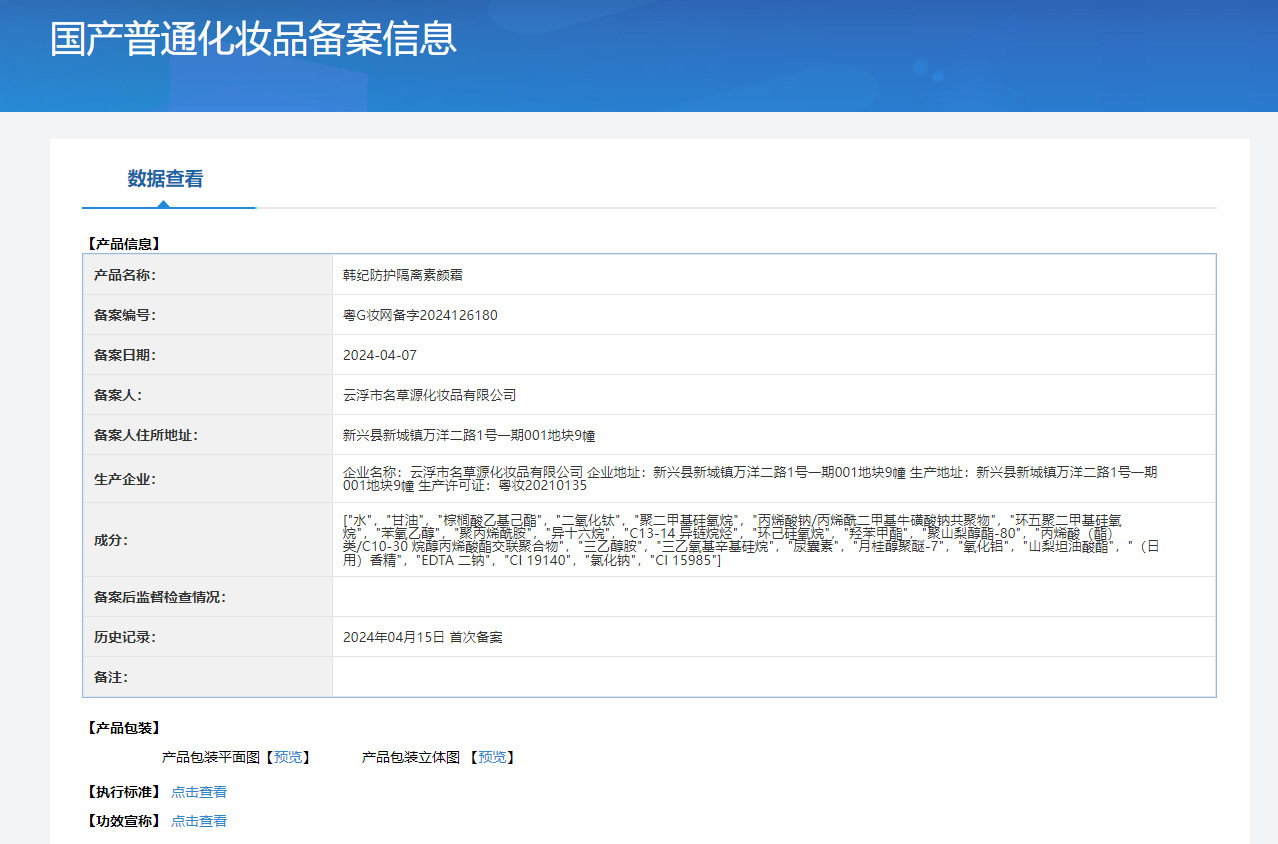
Task: Click 点击查看 next to 执行标准
Action: 199,792
